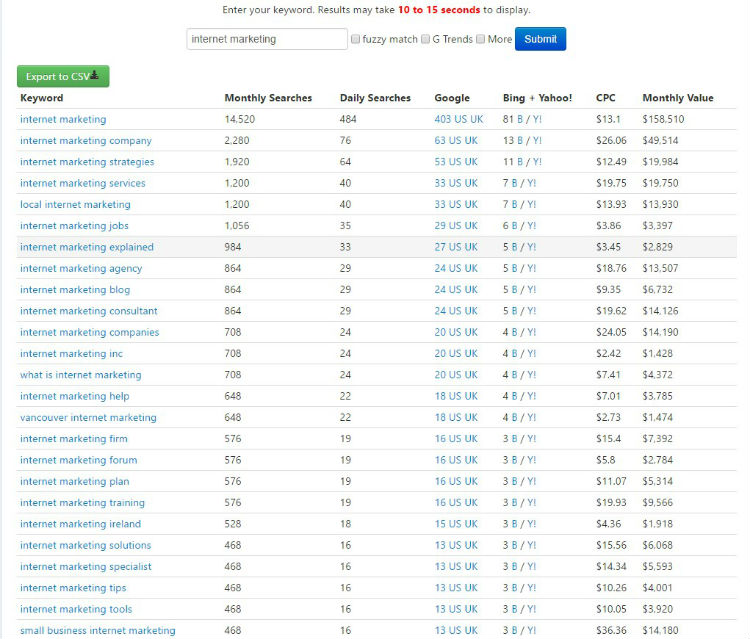Click the CPC column header

[606, 98]
